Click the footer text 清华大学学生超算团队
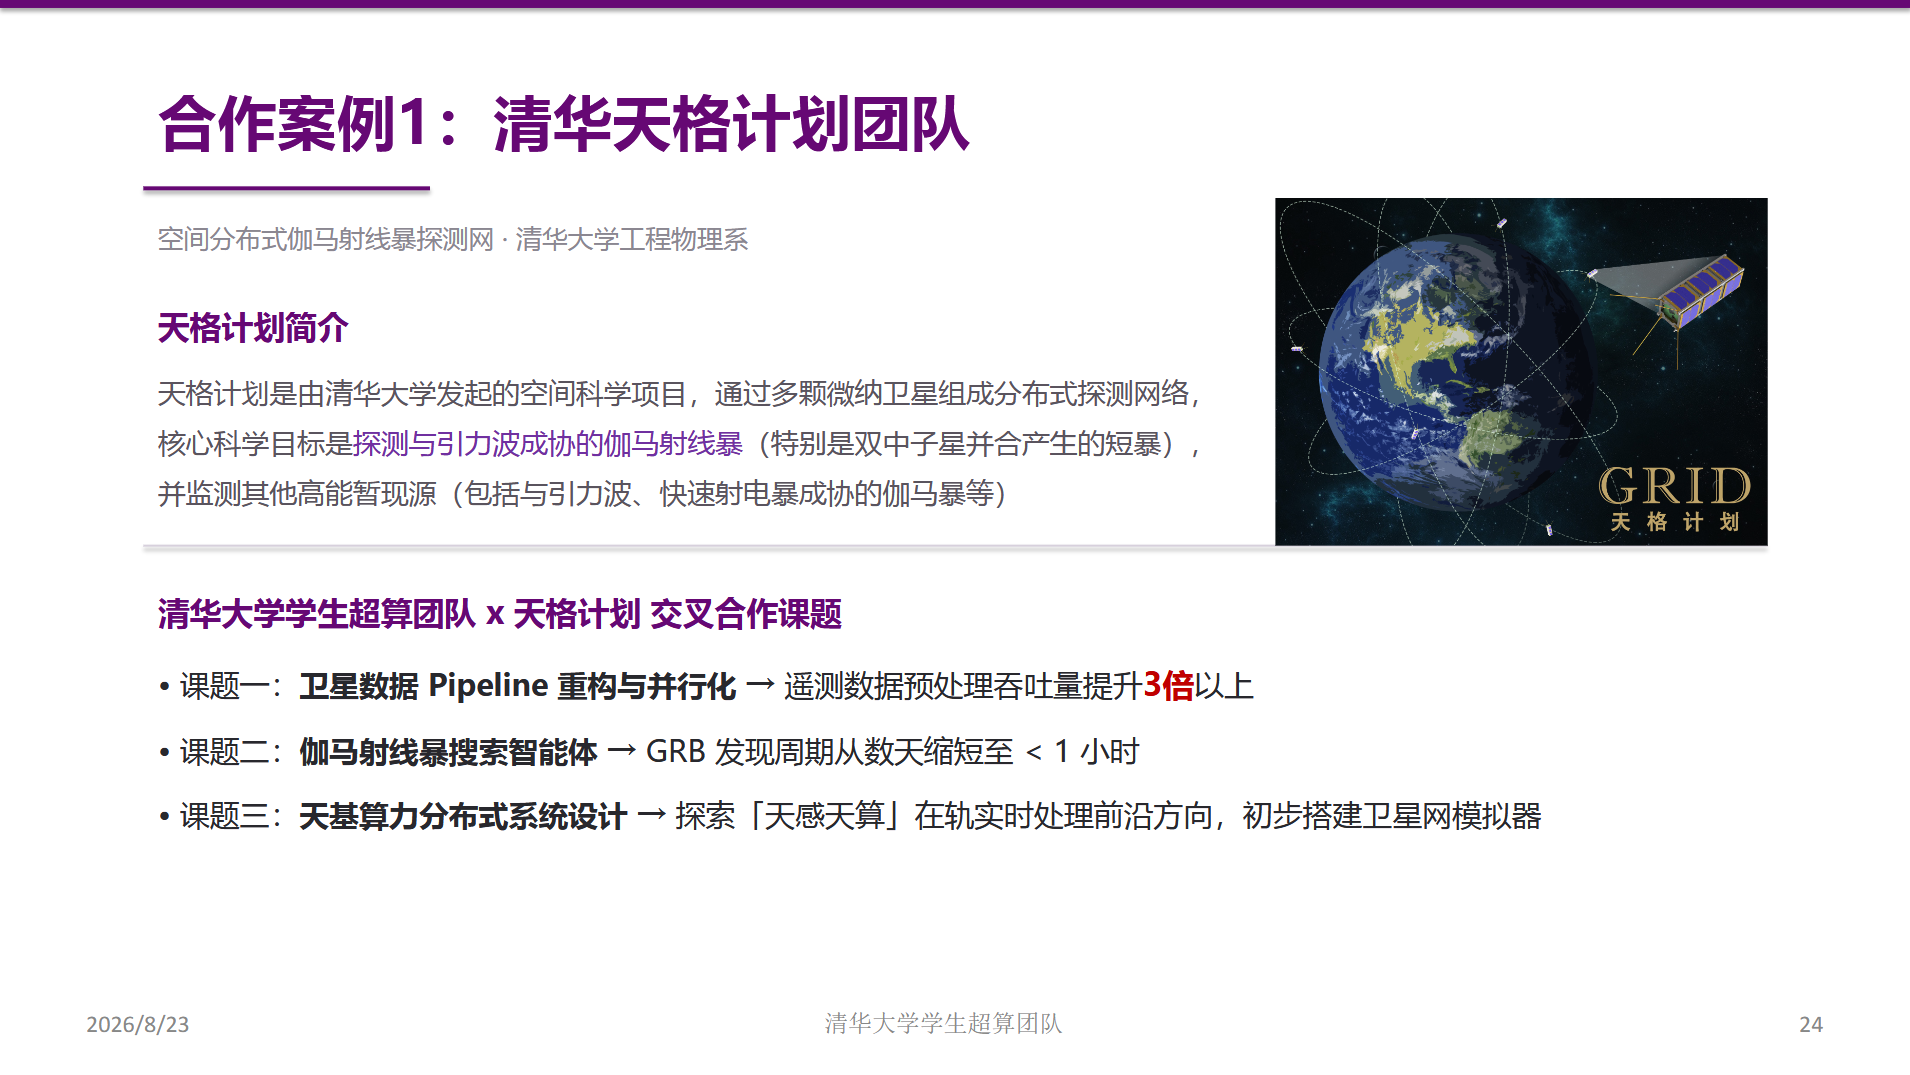The height and width of the screenshot is (1075, 1910). click(943, 1023)
